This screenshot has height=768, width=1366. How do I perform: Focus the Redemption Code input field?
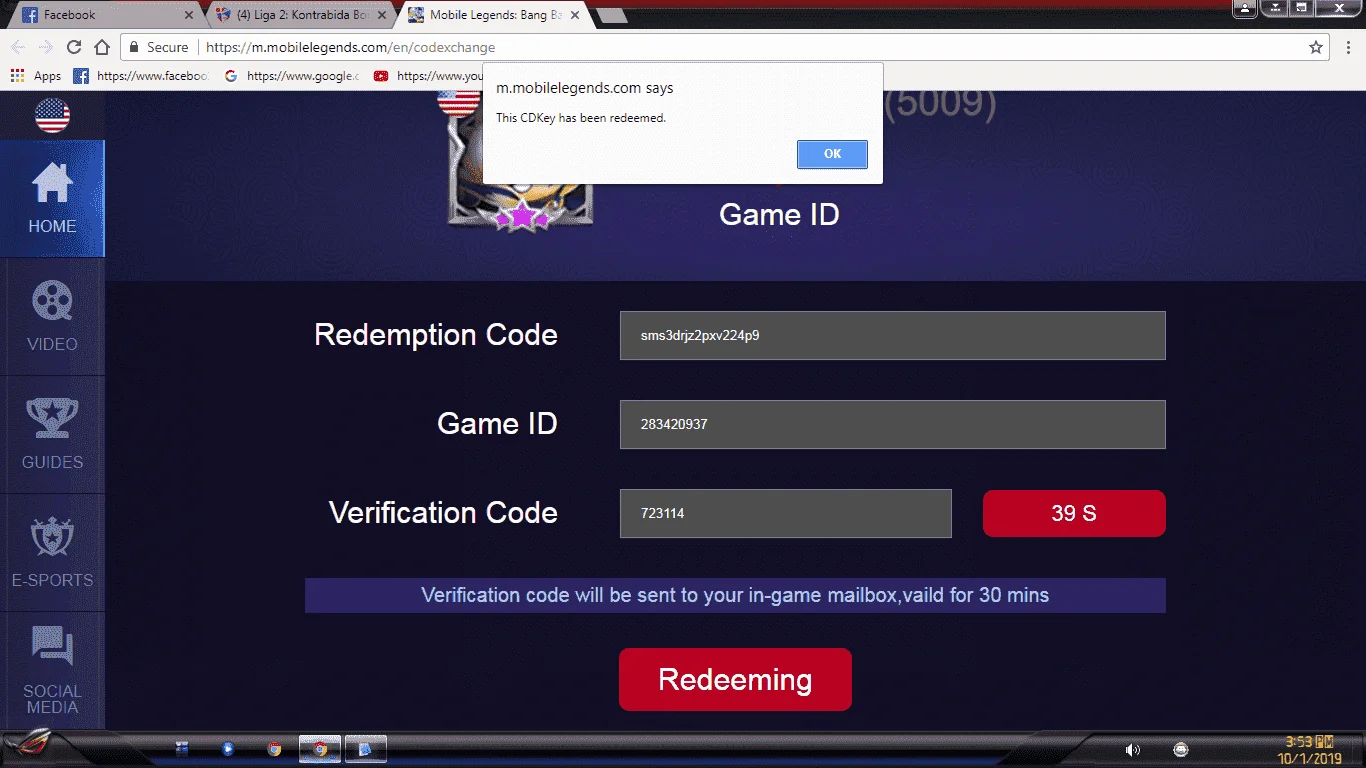click(893, 335)
